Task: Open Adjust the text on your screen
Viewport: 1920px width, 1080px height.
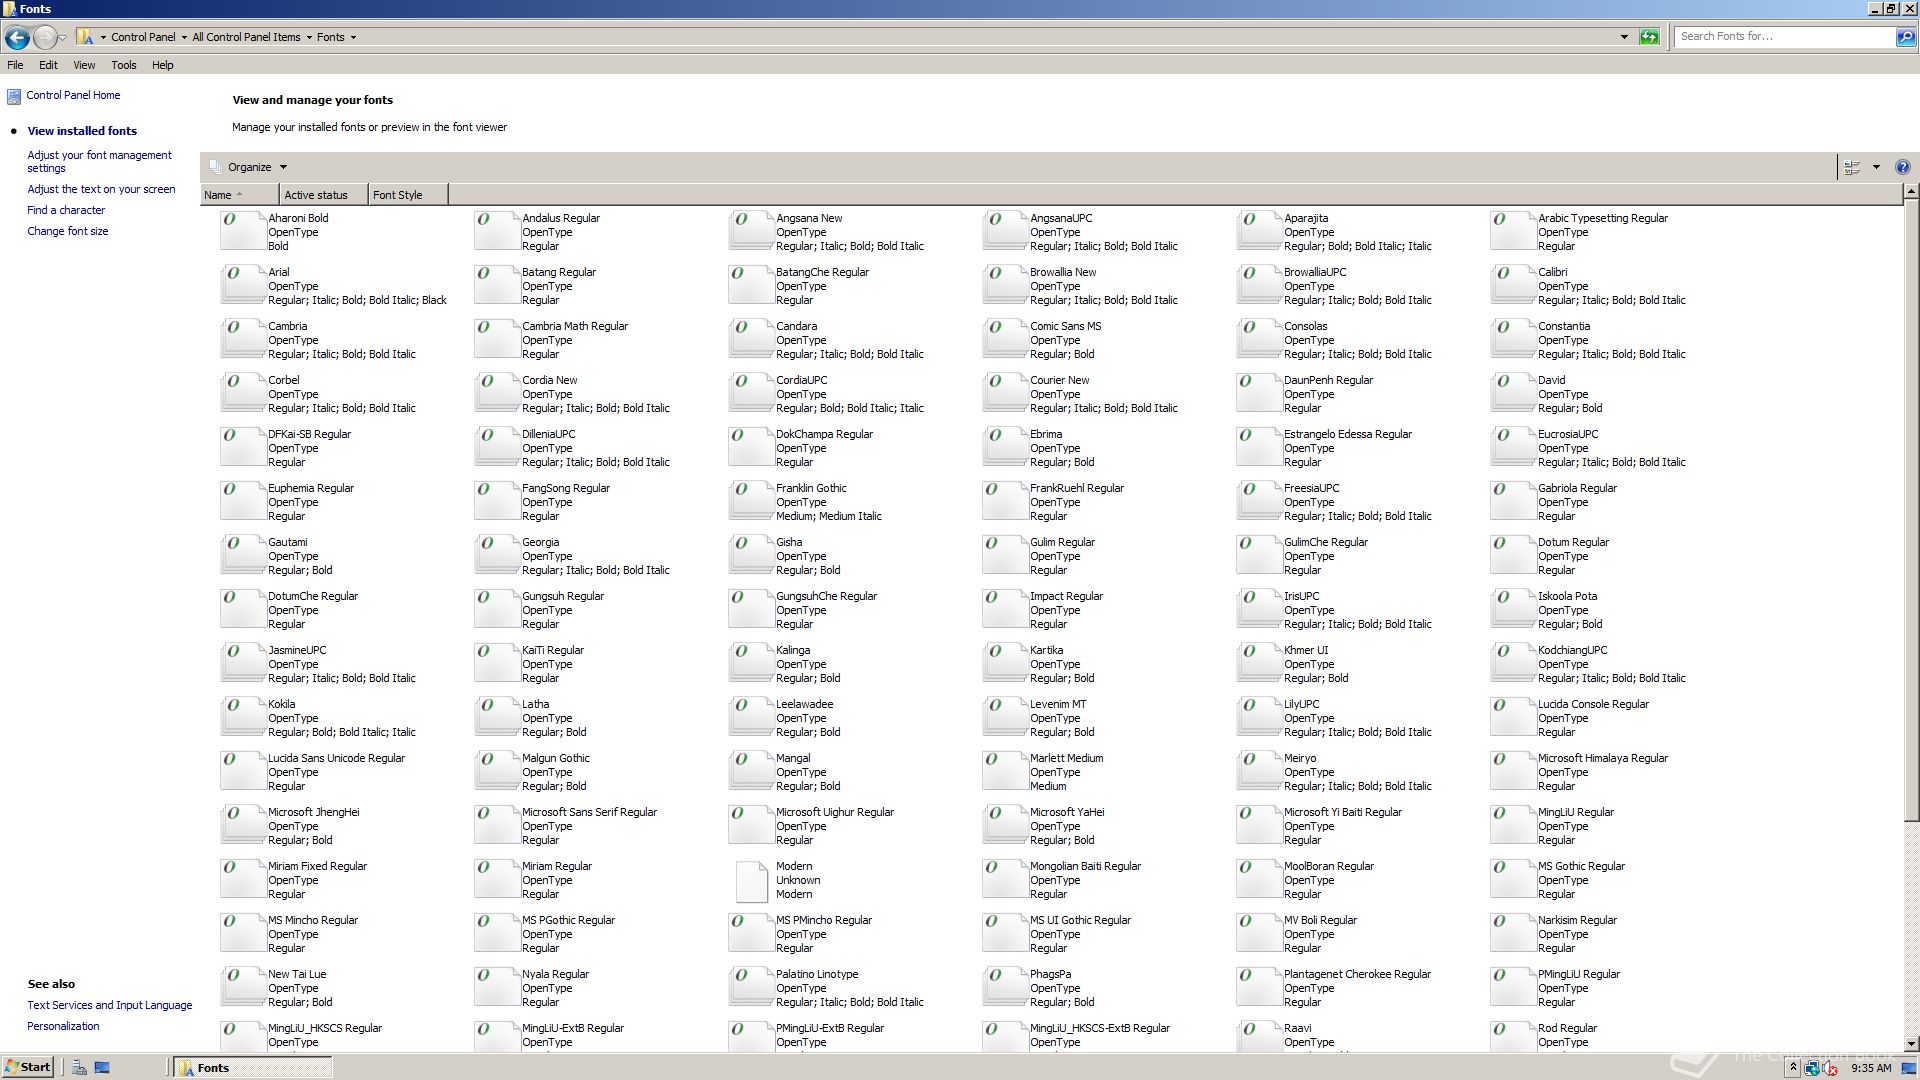Action: coord(101,189)
